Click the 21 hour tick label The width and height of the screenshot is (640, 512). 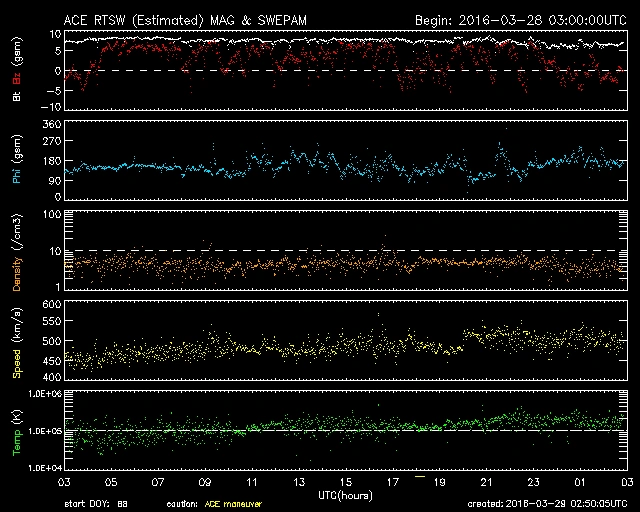[486, 482]
